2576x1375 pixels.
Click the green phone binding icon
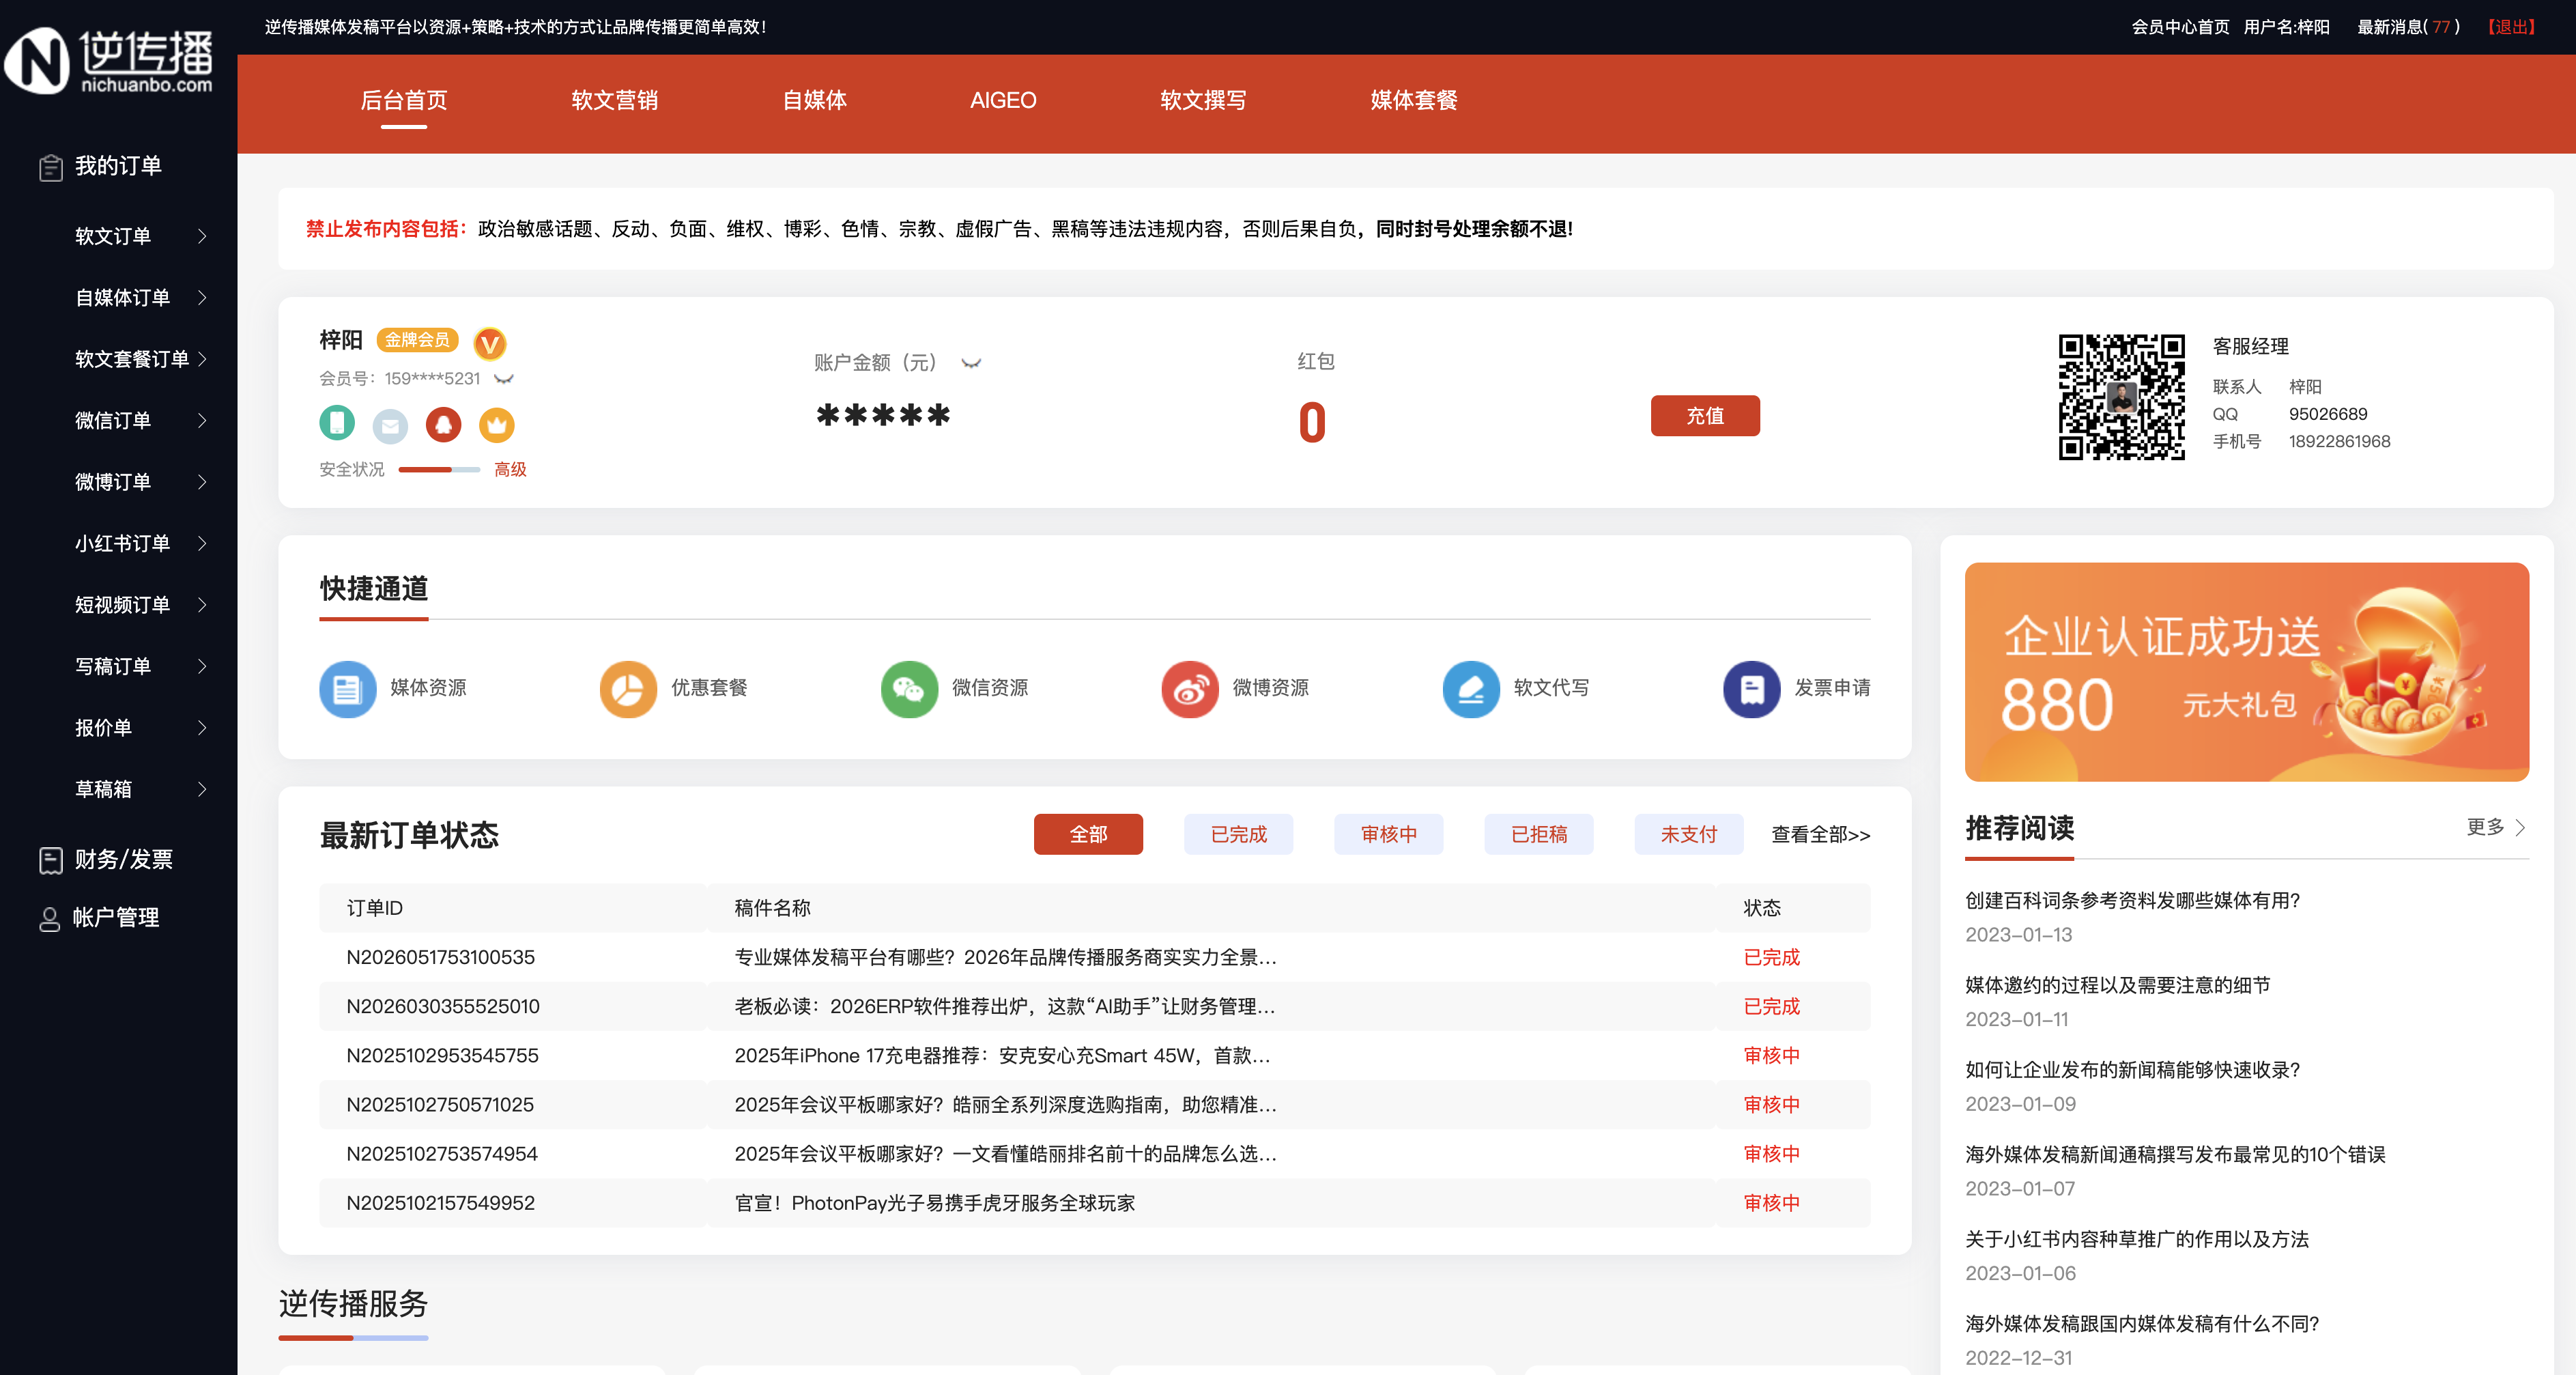[337, 423]
